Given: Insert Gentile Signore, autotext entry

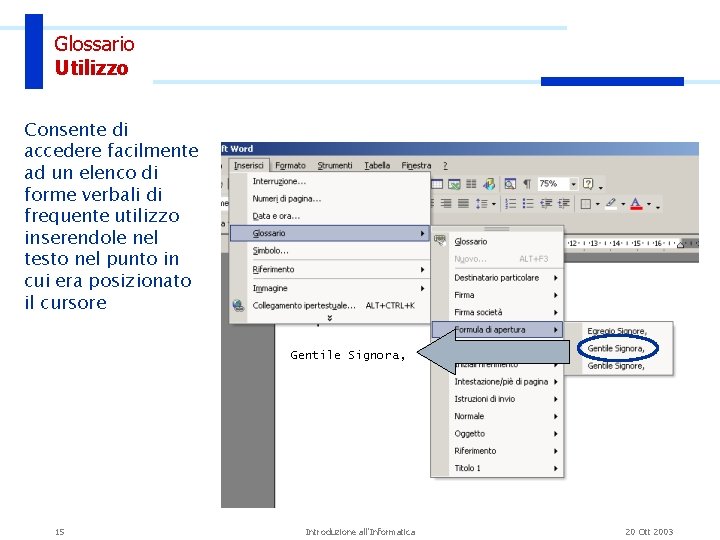Looking at the screenshot, I should (x=618, y=366).
